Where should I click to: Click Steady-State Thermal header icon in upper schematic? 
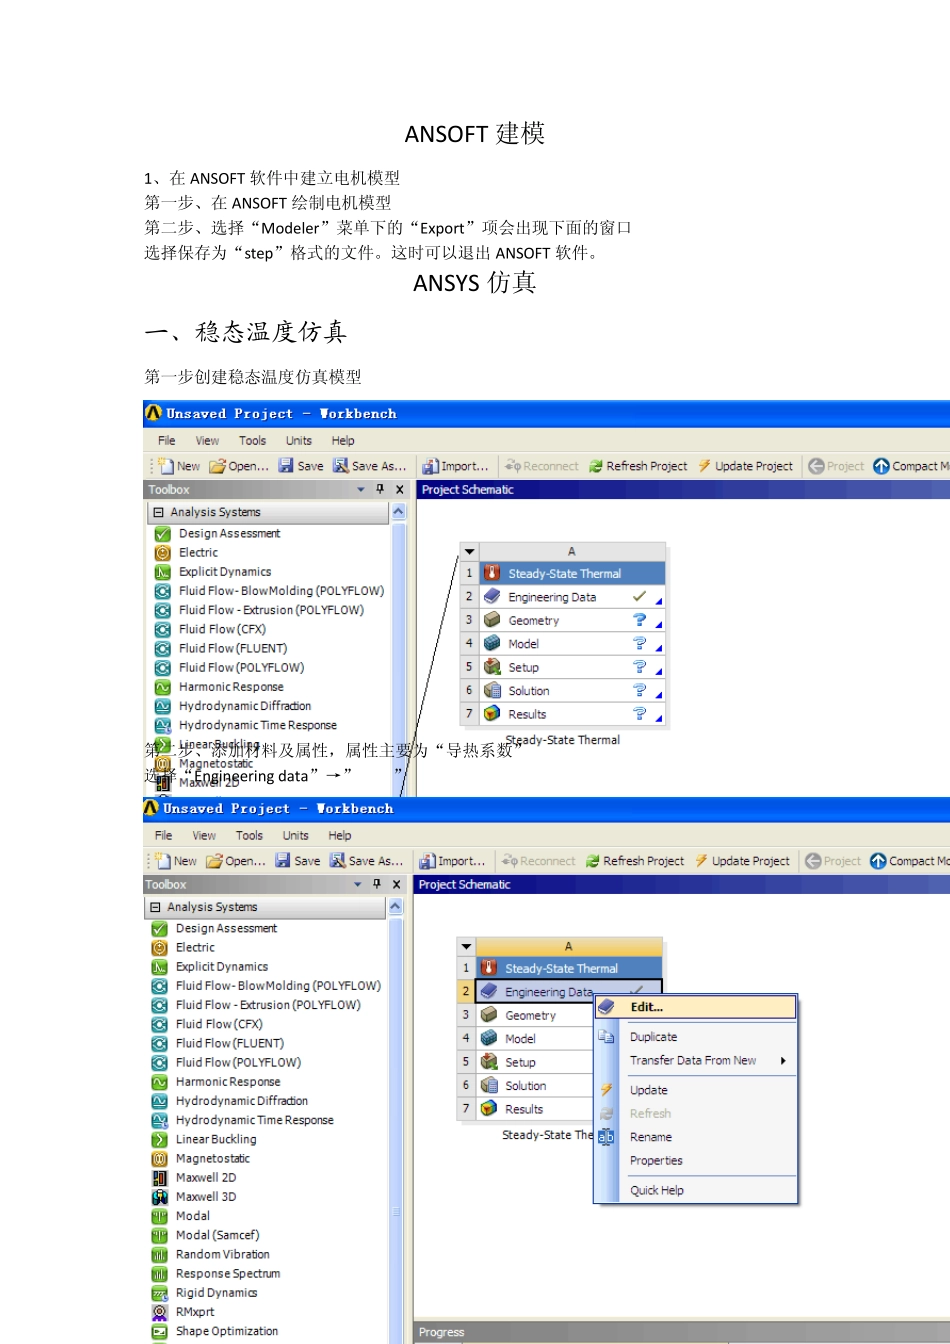[492, 573]
